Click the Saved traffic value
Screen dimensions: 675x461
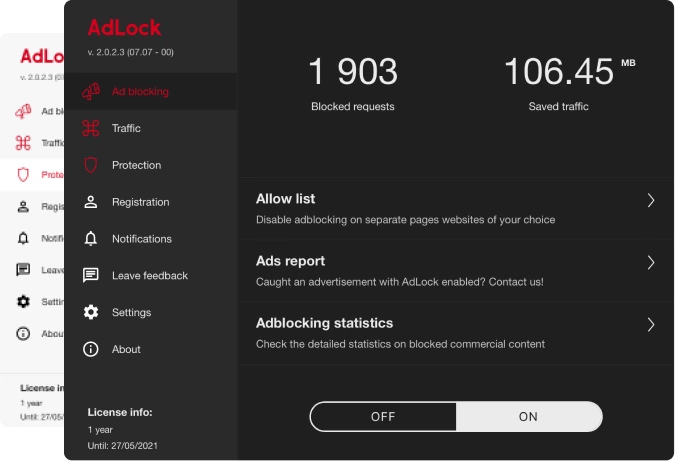click(559, 72)
